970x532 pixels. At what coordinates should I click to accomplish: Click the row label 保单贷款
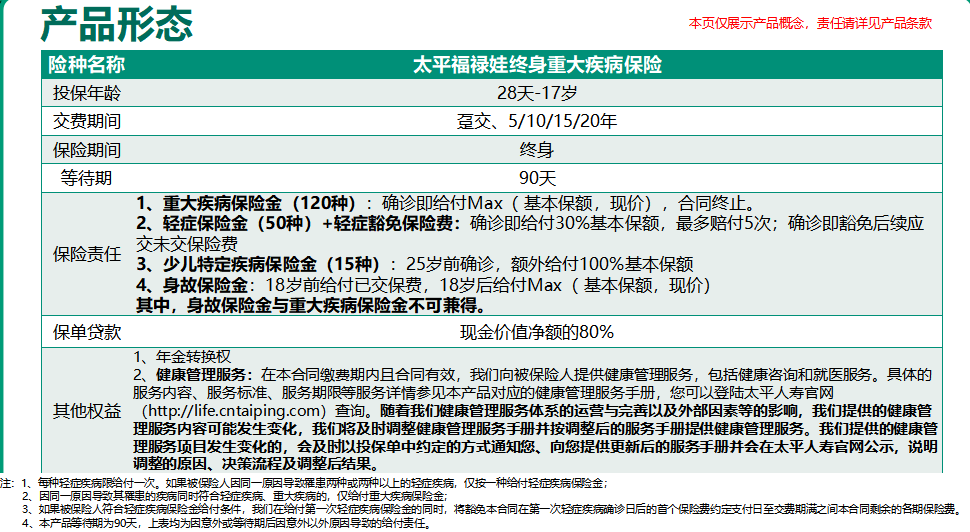point(87,332)
